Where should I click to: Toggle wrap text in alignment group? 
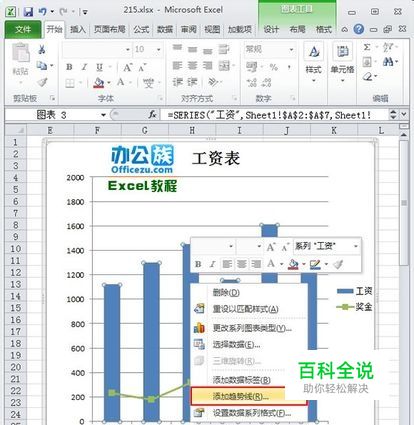(x=224, y=49)
